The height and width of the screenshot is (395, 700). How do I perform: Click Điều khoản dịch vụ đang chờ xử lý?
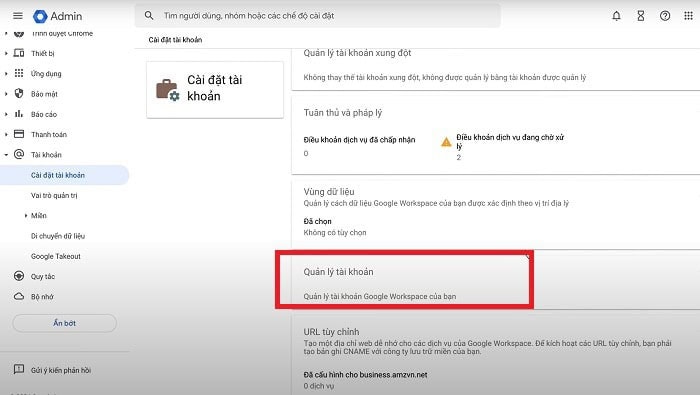pyautogui.click(x=510, y=141)
